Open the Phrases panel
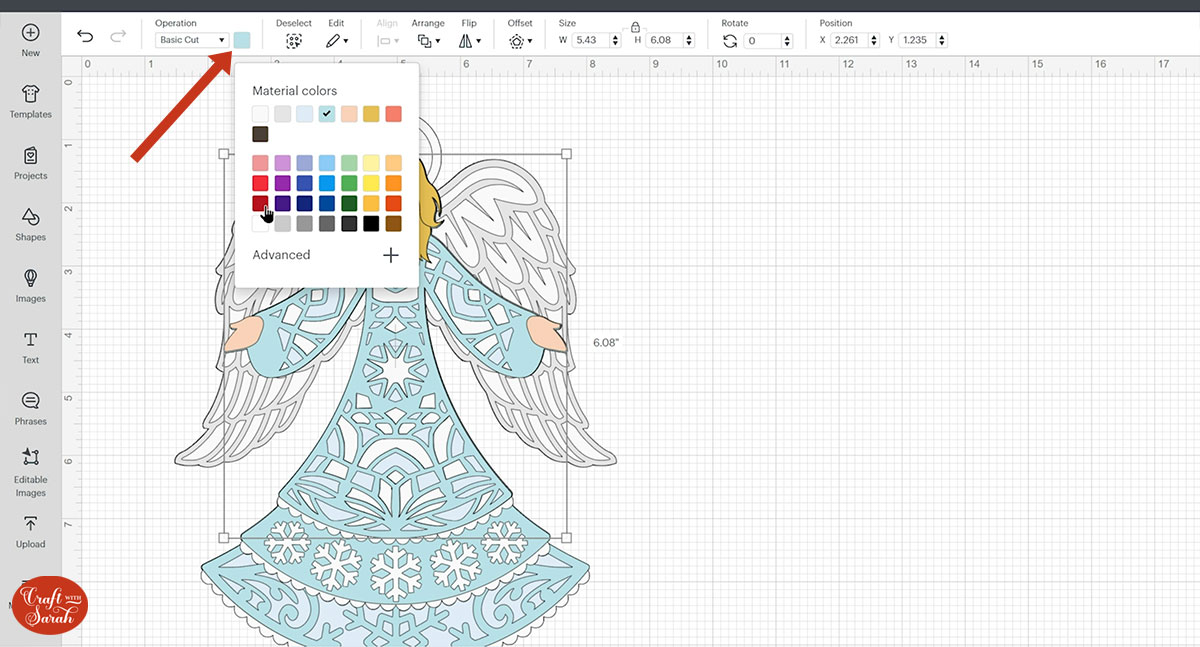 coord(30,407)
